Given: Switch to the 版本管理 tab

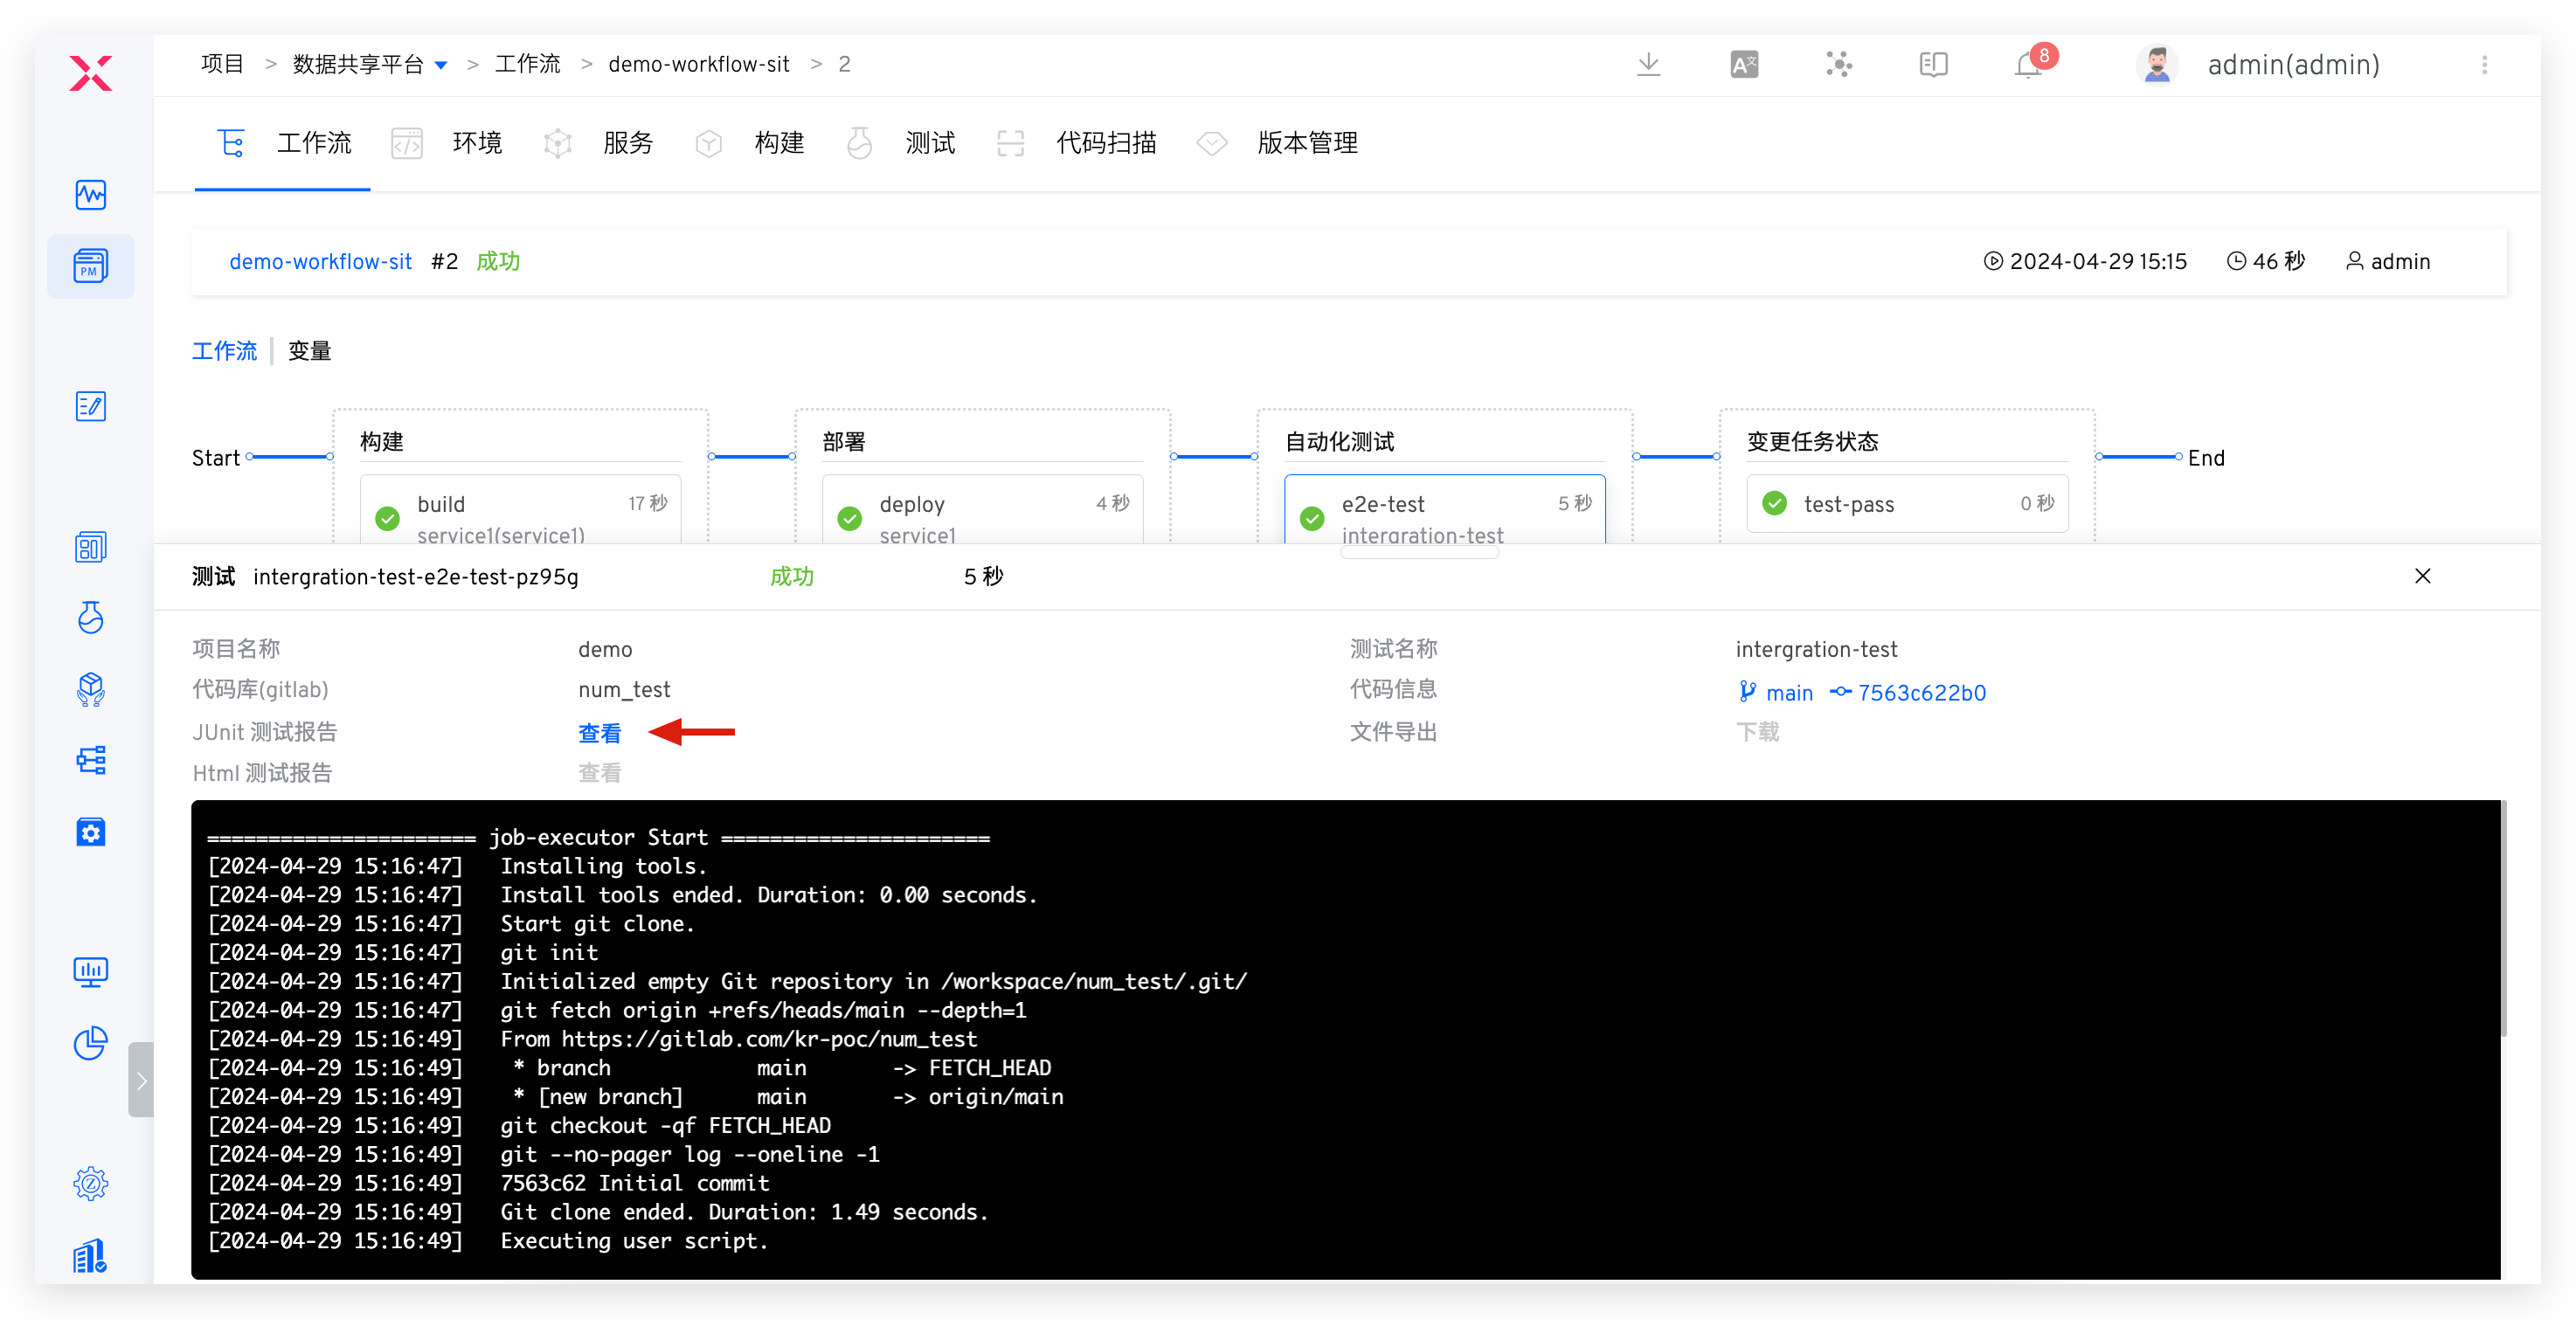Looking at the screenshot, I should coord(1276,143).
